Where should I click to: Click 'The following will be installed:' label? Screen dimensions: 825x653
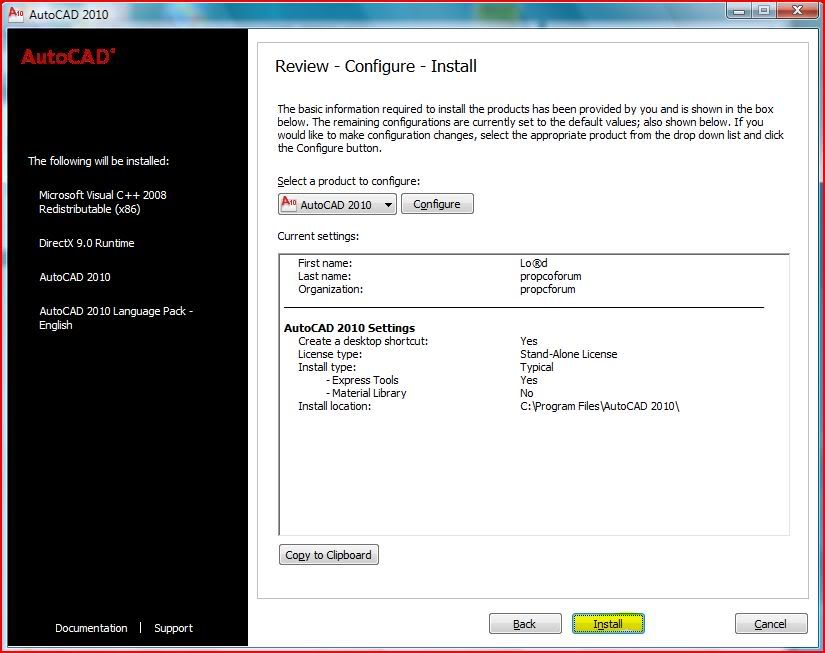[98, 161]
